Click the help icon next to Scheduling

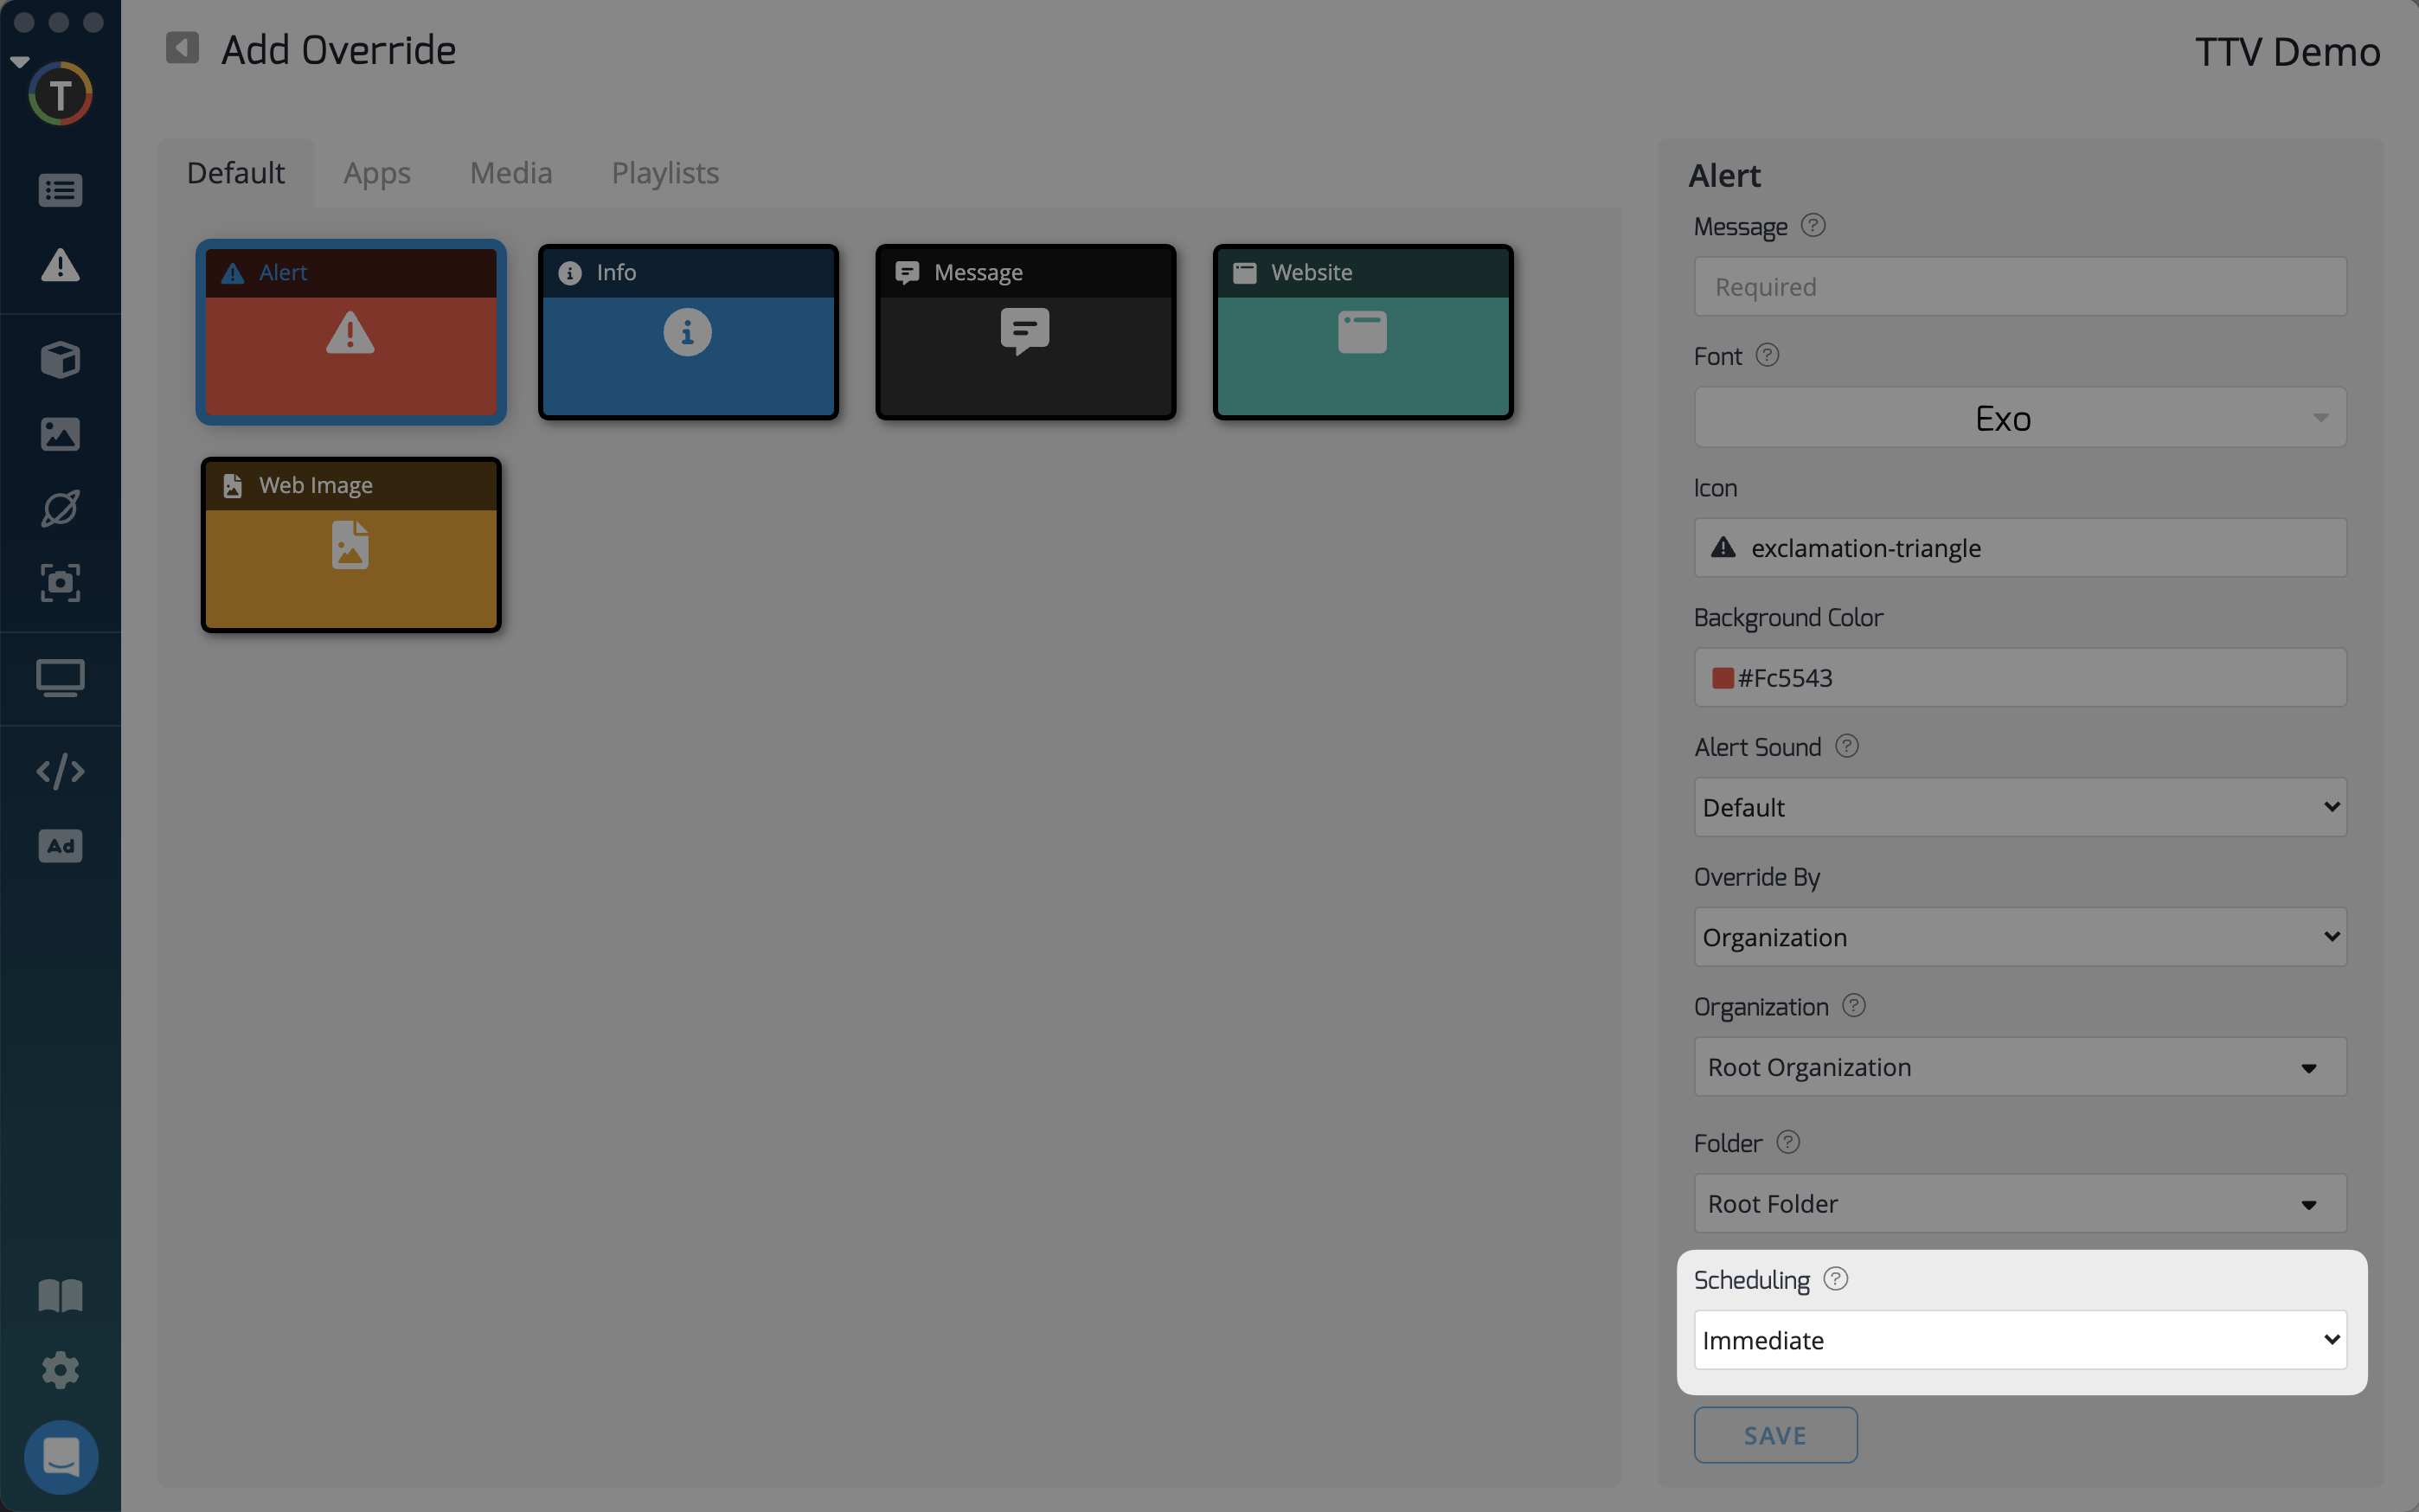tap(1835, 1279)
